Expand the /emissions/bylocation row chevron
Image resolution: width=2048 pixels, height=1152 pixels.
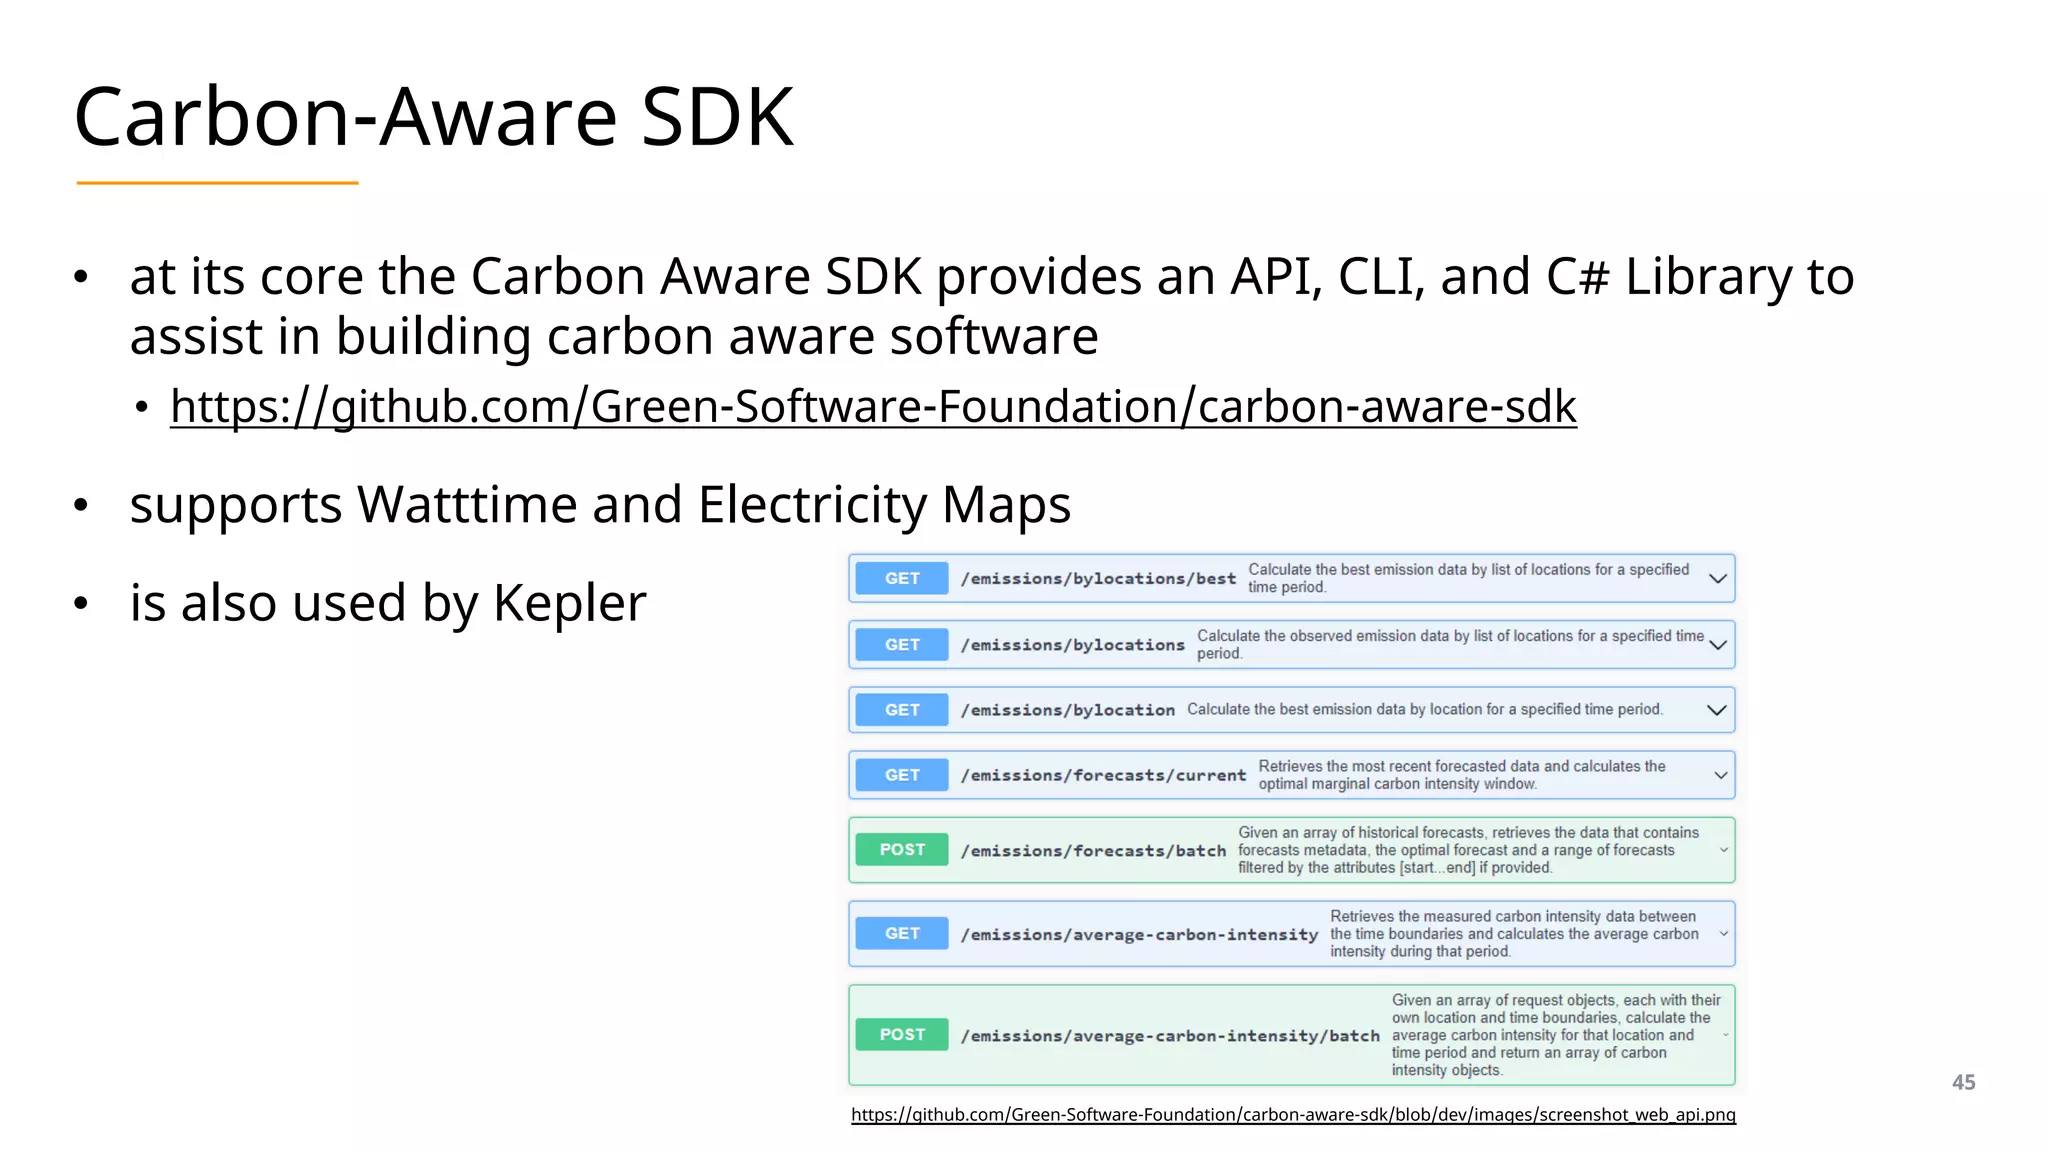pyautogui.click(x=1717, y=710)
